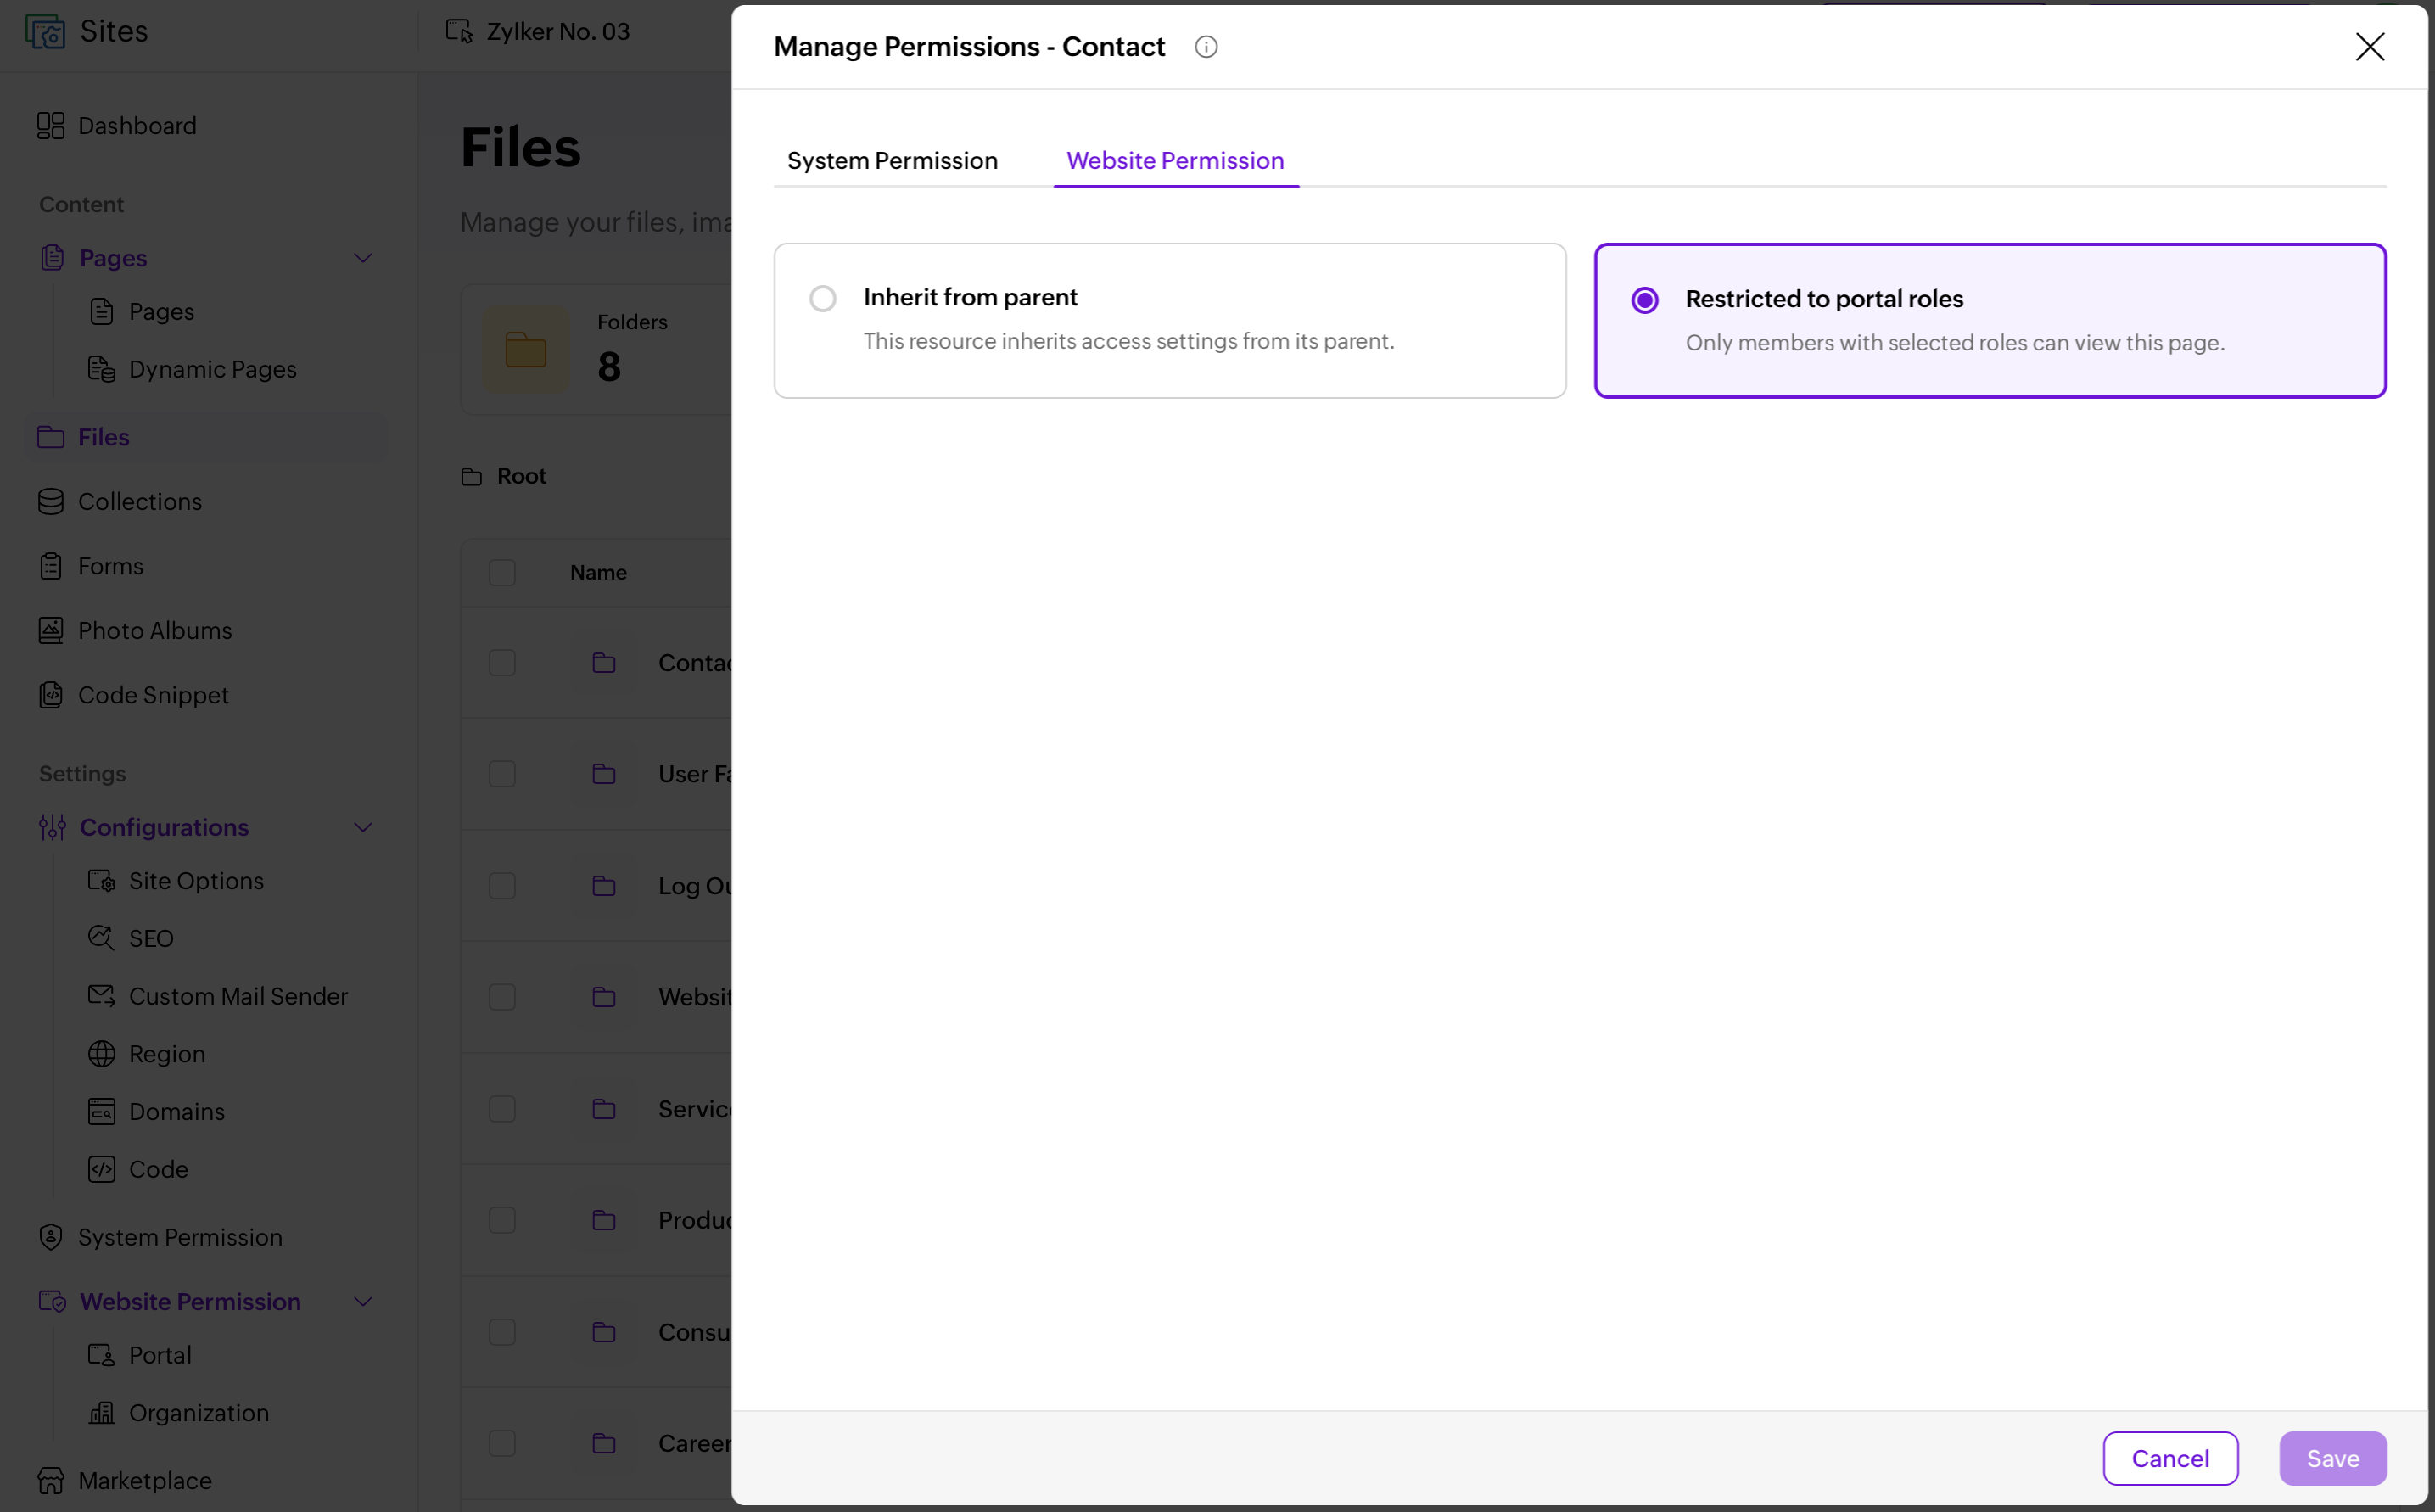Viewport: 2435px width, 1512px height.
Task: Click the Save button
Action: coord(2333,1459)
